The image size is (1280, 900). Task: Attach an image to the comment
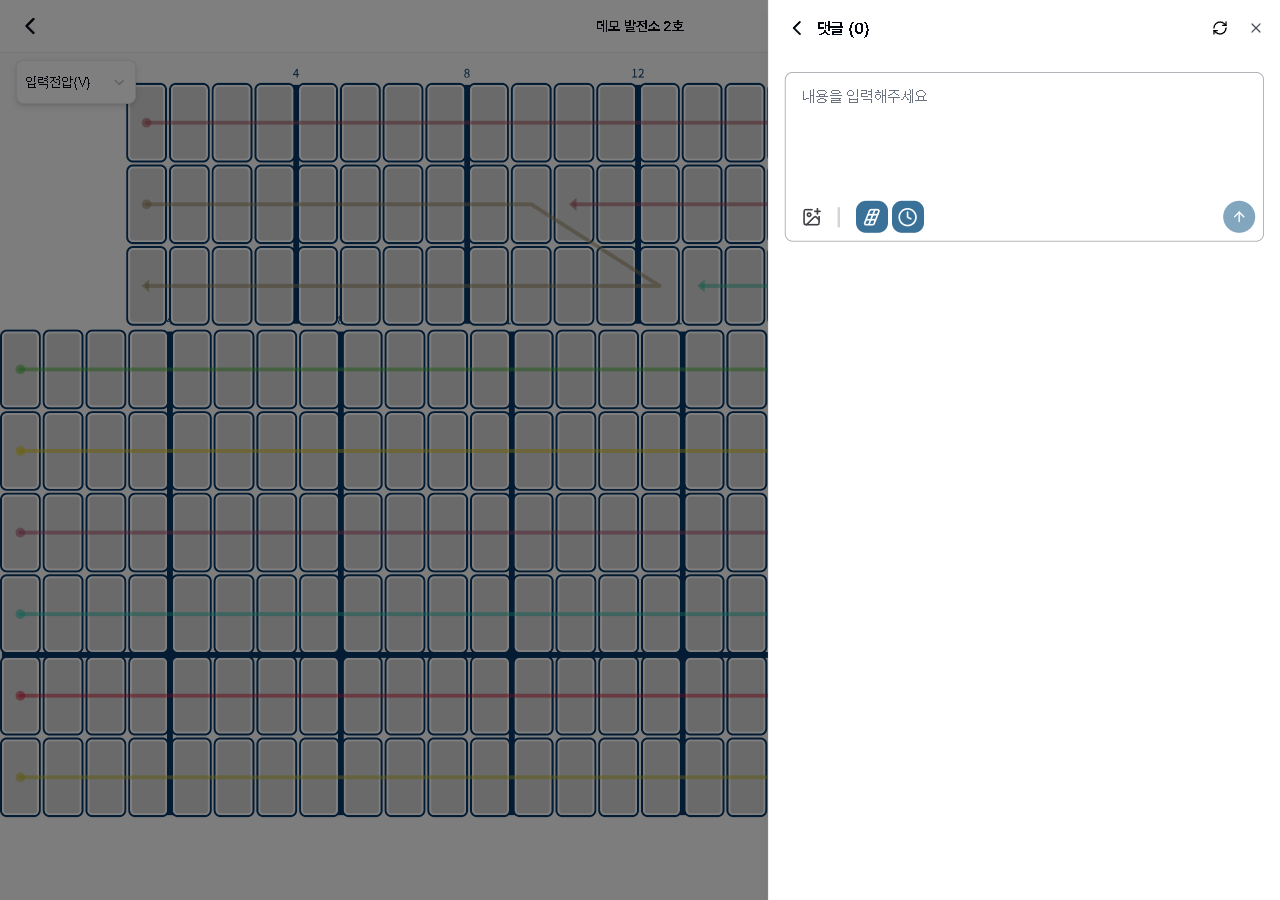812,217
